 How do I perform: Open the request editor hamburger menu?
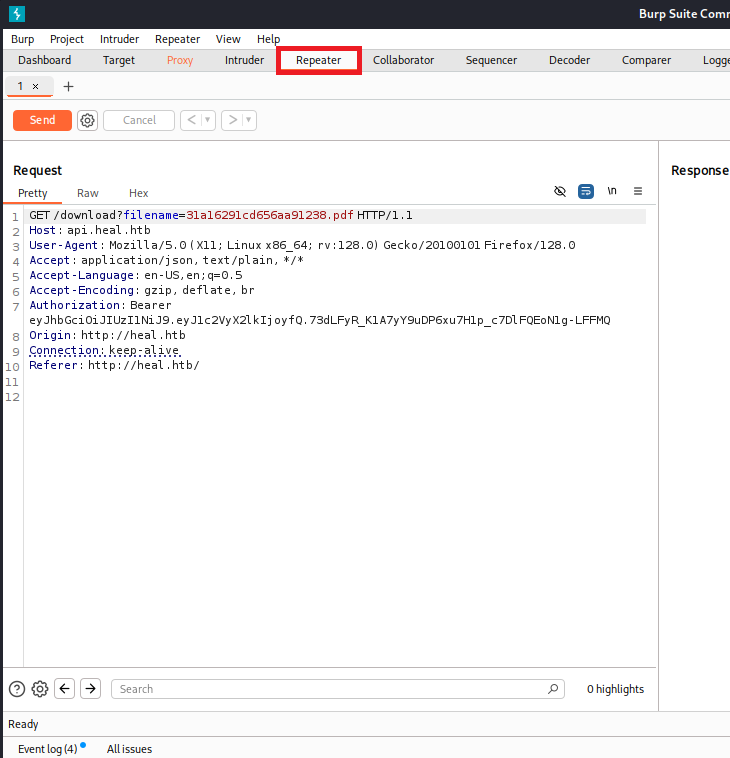click(638, 191)
